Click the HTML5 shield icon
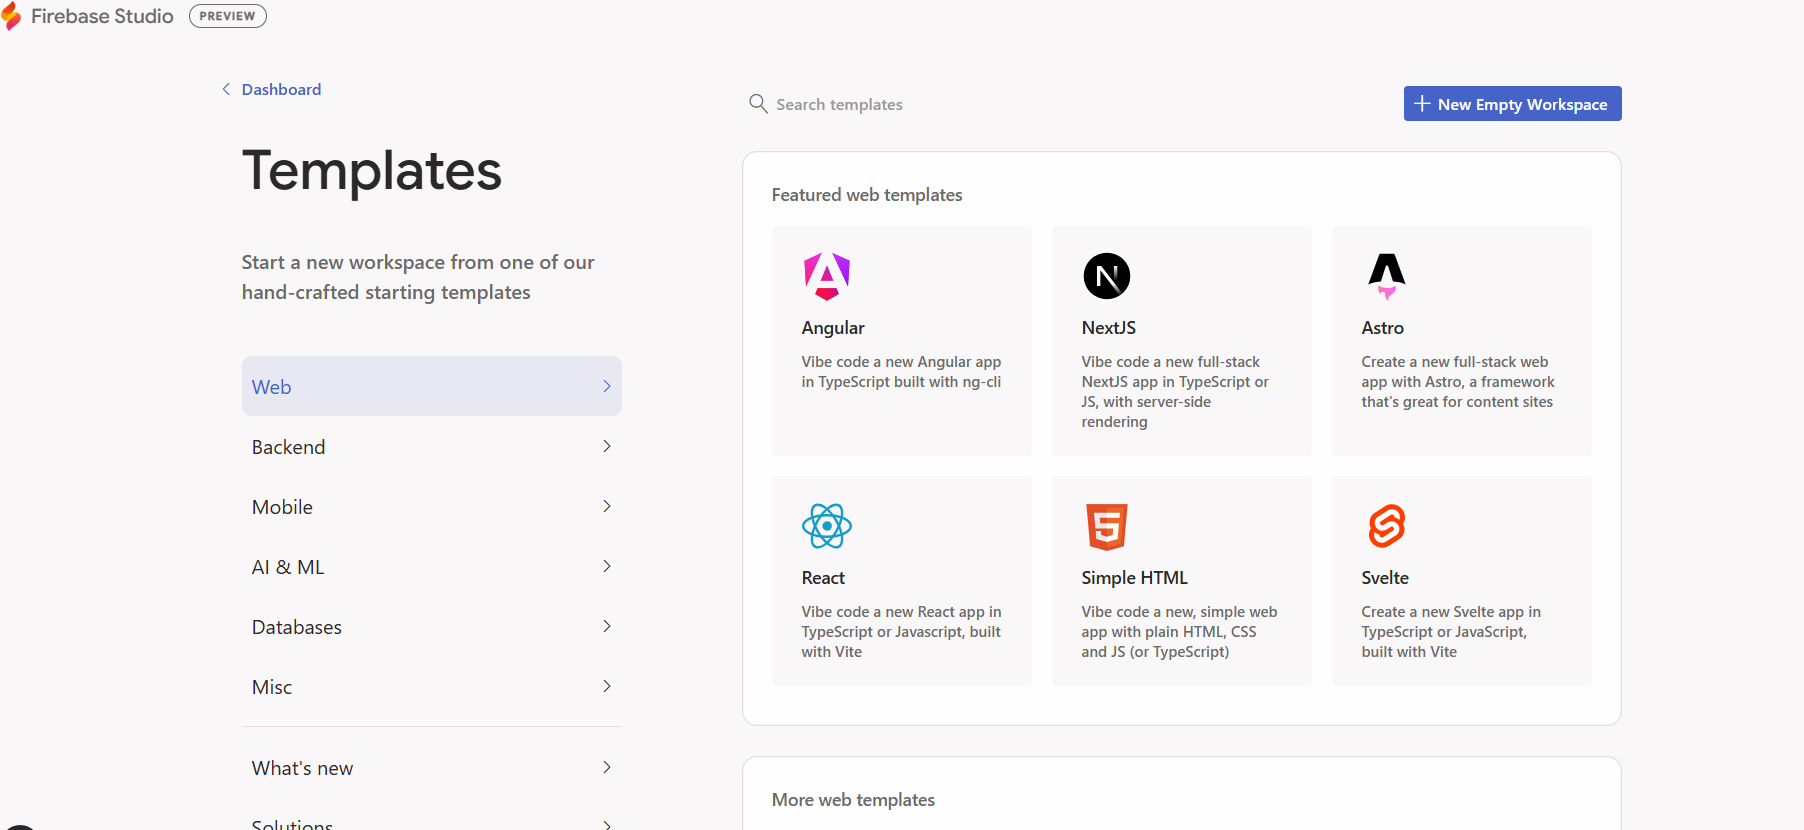This screenshot has width=1804, height=830. click(1106, 526)
